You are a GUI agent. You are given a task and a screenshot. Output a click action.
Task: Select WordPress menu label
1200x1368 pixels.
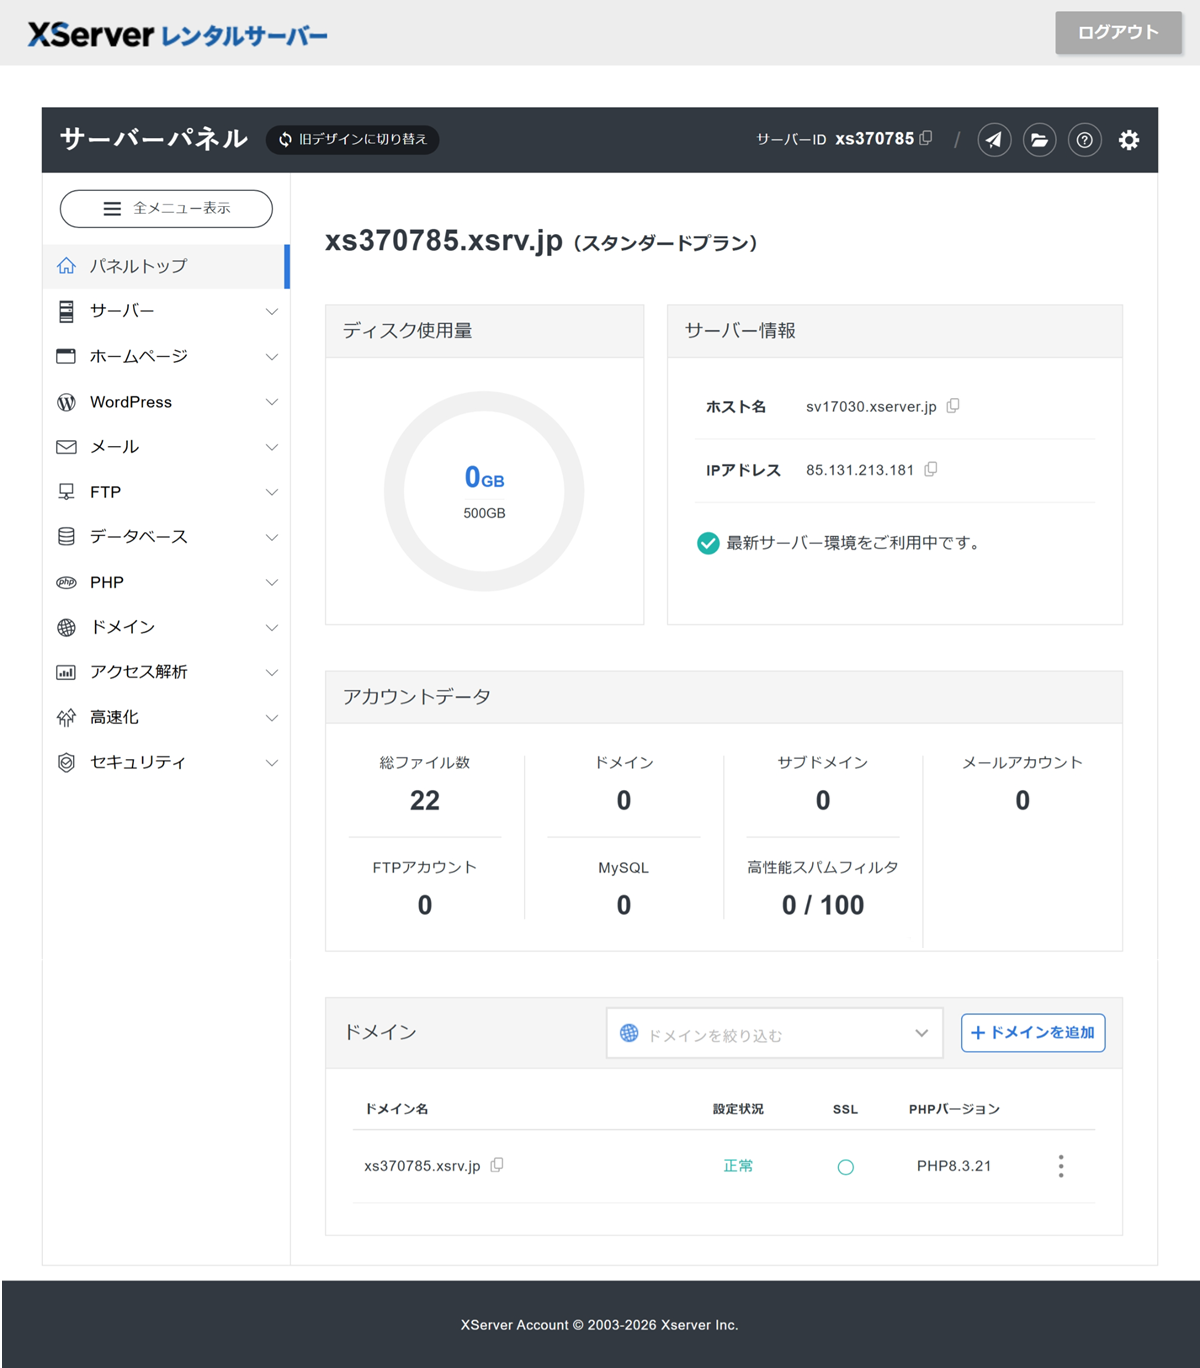click(131, 402)
